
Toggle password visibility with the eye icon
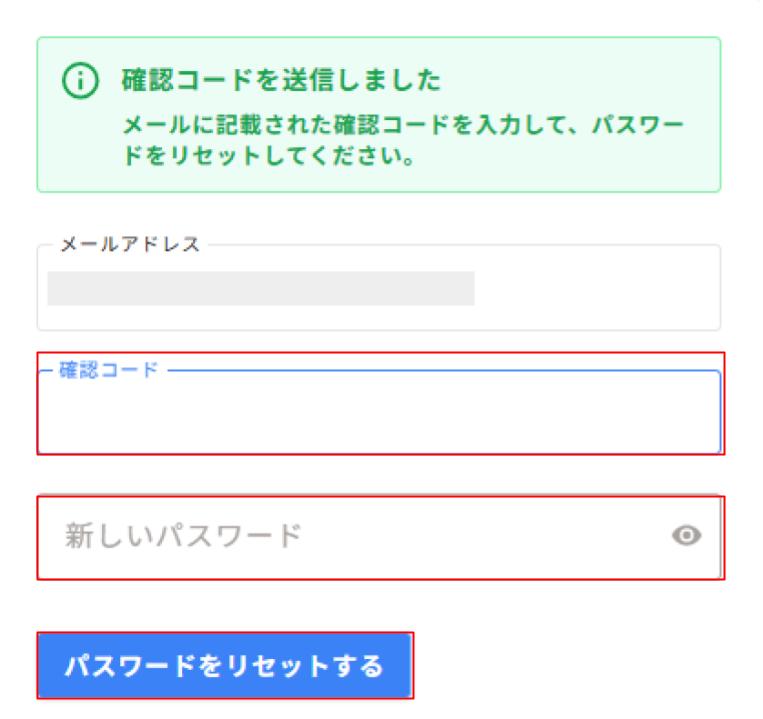[x=686, y=536]
